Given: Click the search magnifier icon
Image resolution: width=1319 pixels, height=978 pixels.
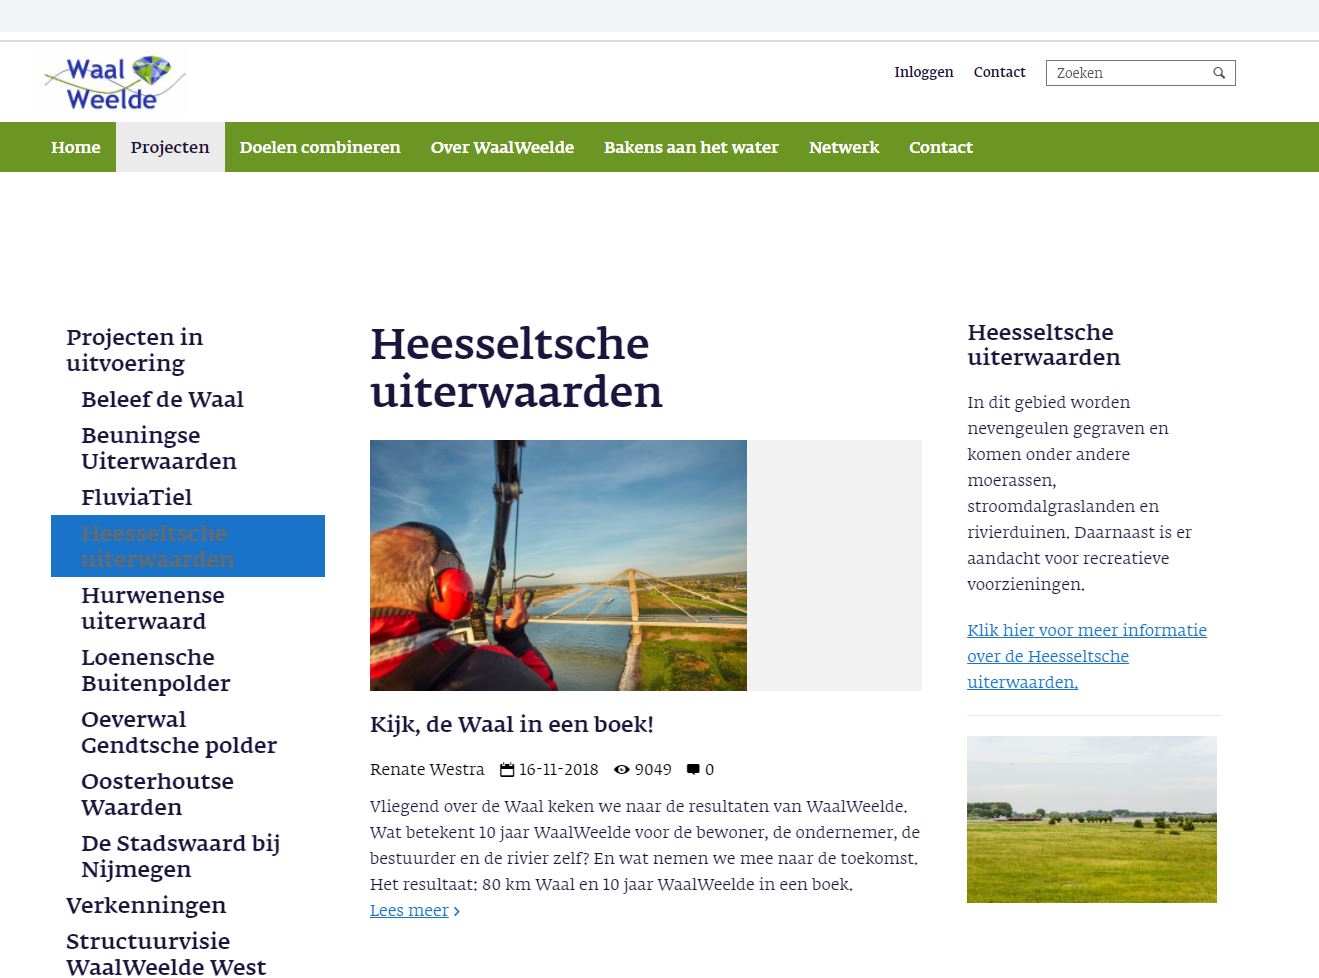Looking at the screenshot, I should click(x=1219, y=73).
